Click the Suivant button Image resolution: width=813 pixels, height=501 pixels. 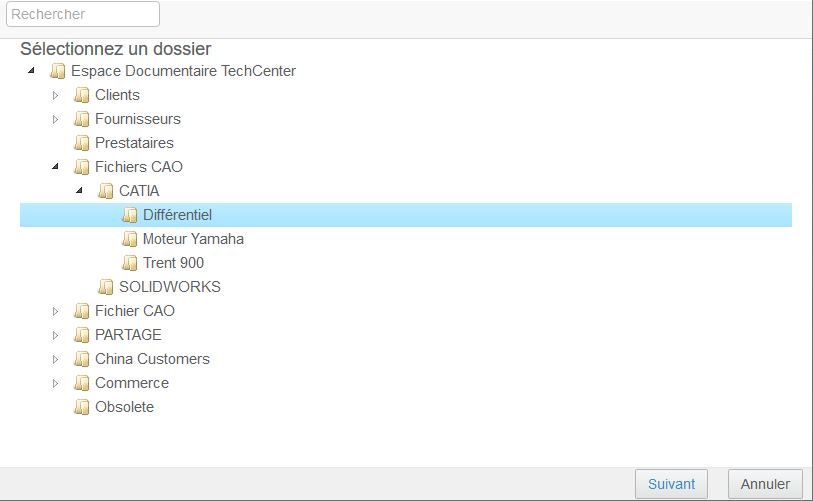tap(671, 484)
